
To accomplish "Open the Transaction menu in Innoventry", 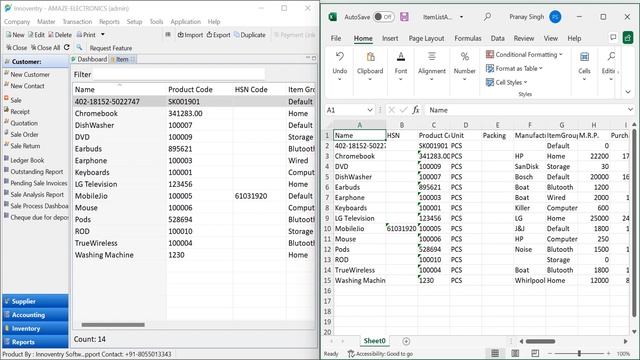I will pyautogui.click(x=77, y=22).
